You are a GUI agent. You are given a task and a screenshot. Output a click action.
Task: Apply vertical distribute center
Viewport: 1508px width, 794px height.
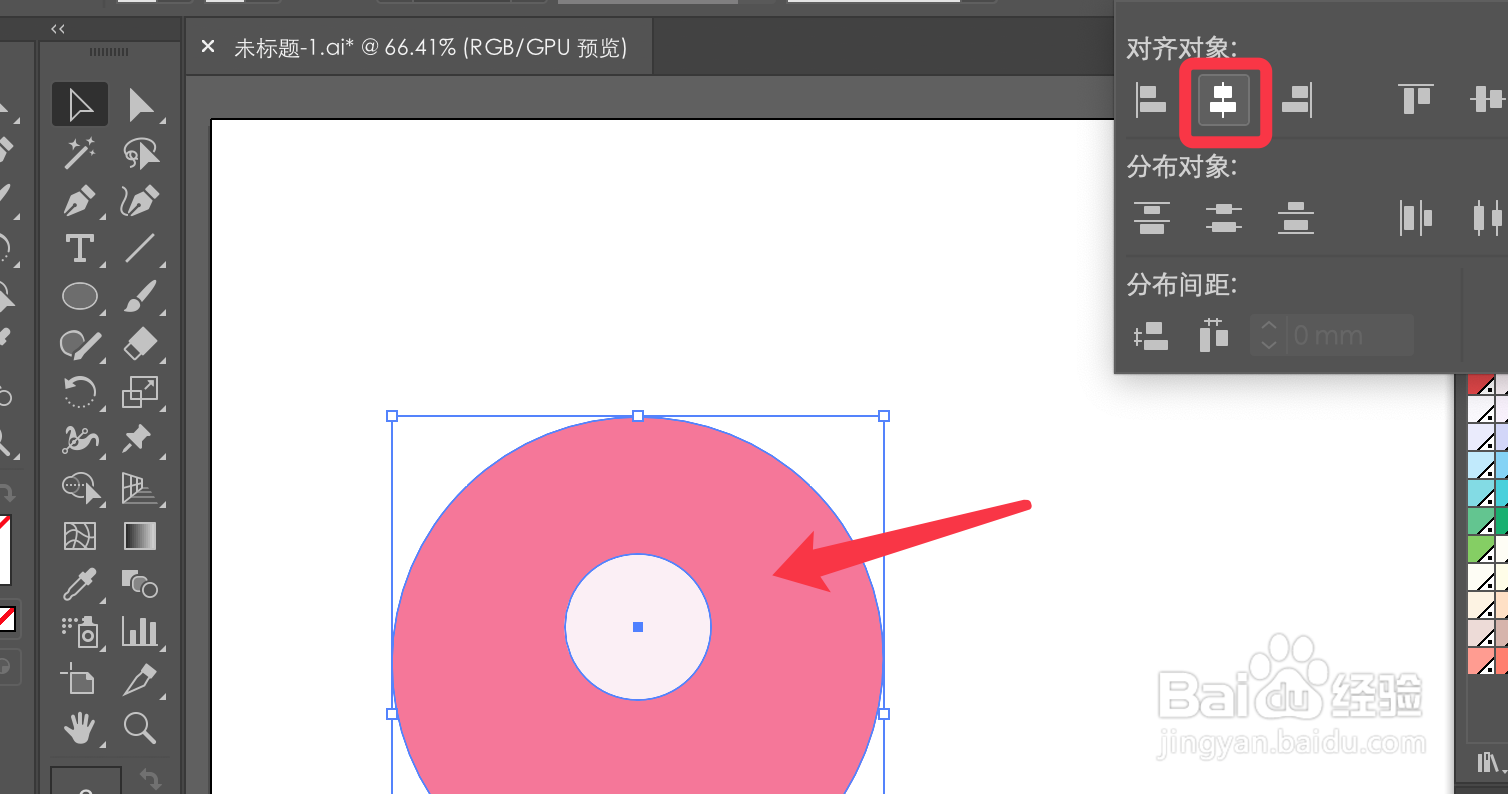pyautogui.click(x=1224, y=218)
